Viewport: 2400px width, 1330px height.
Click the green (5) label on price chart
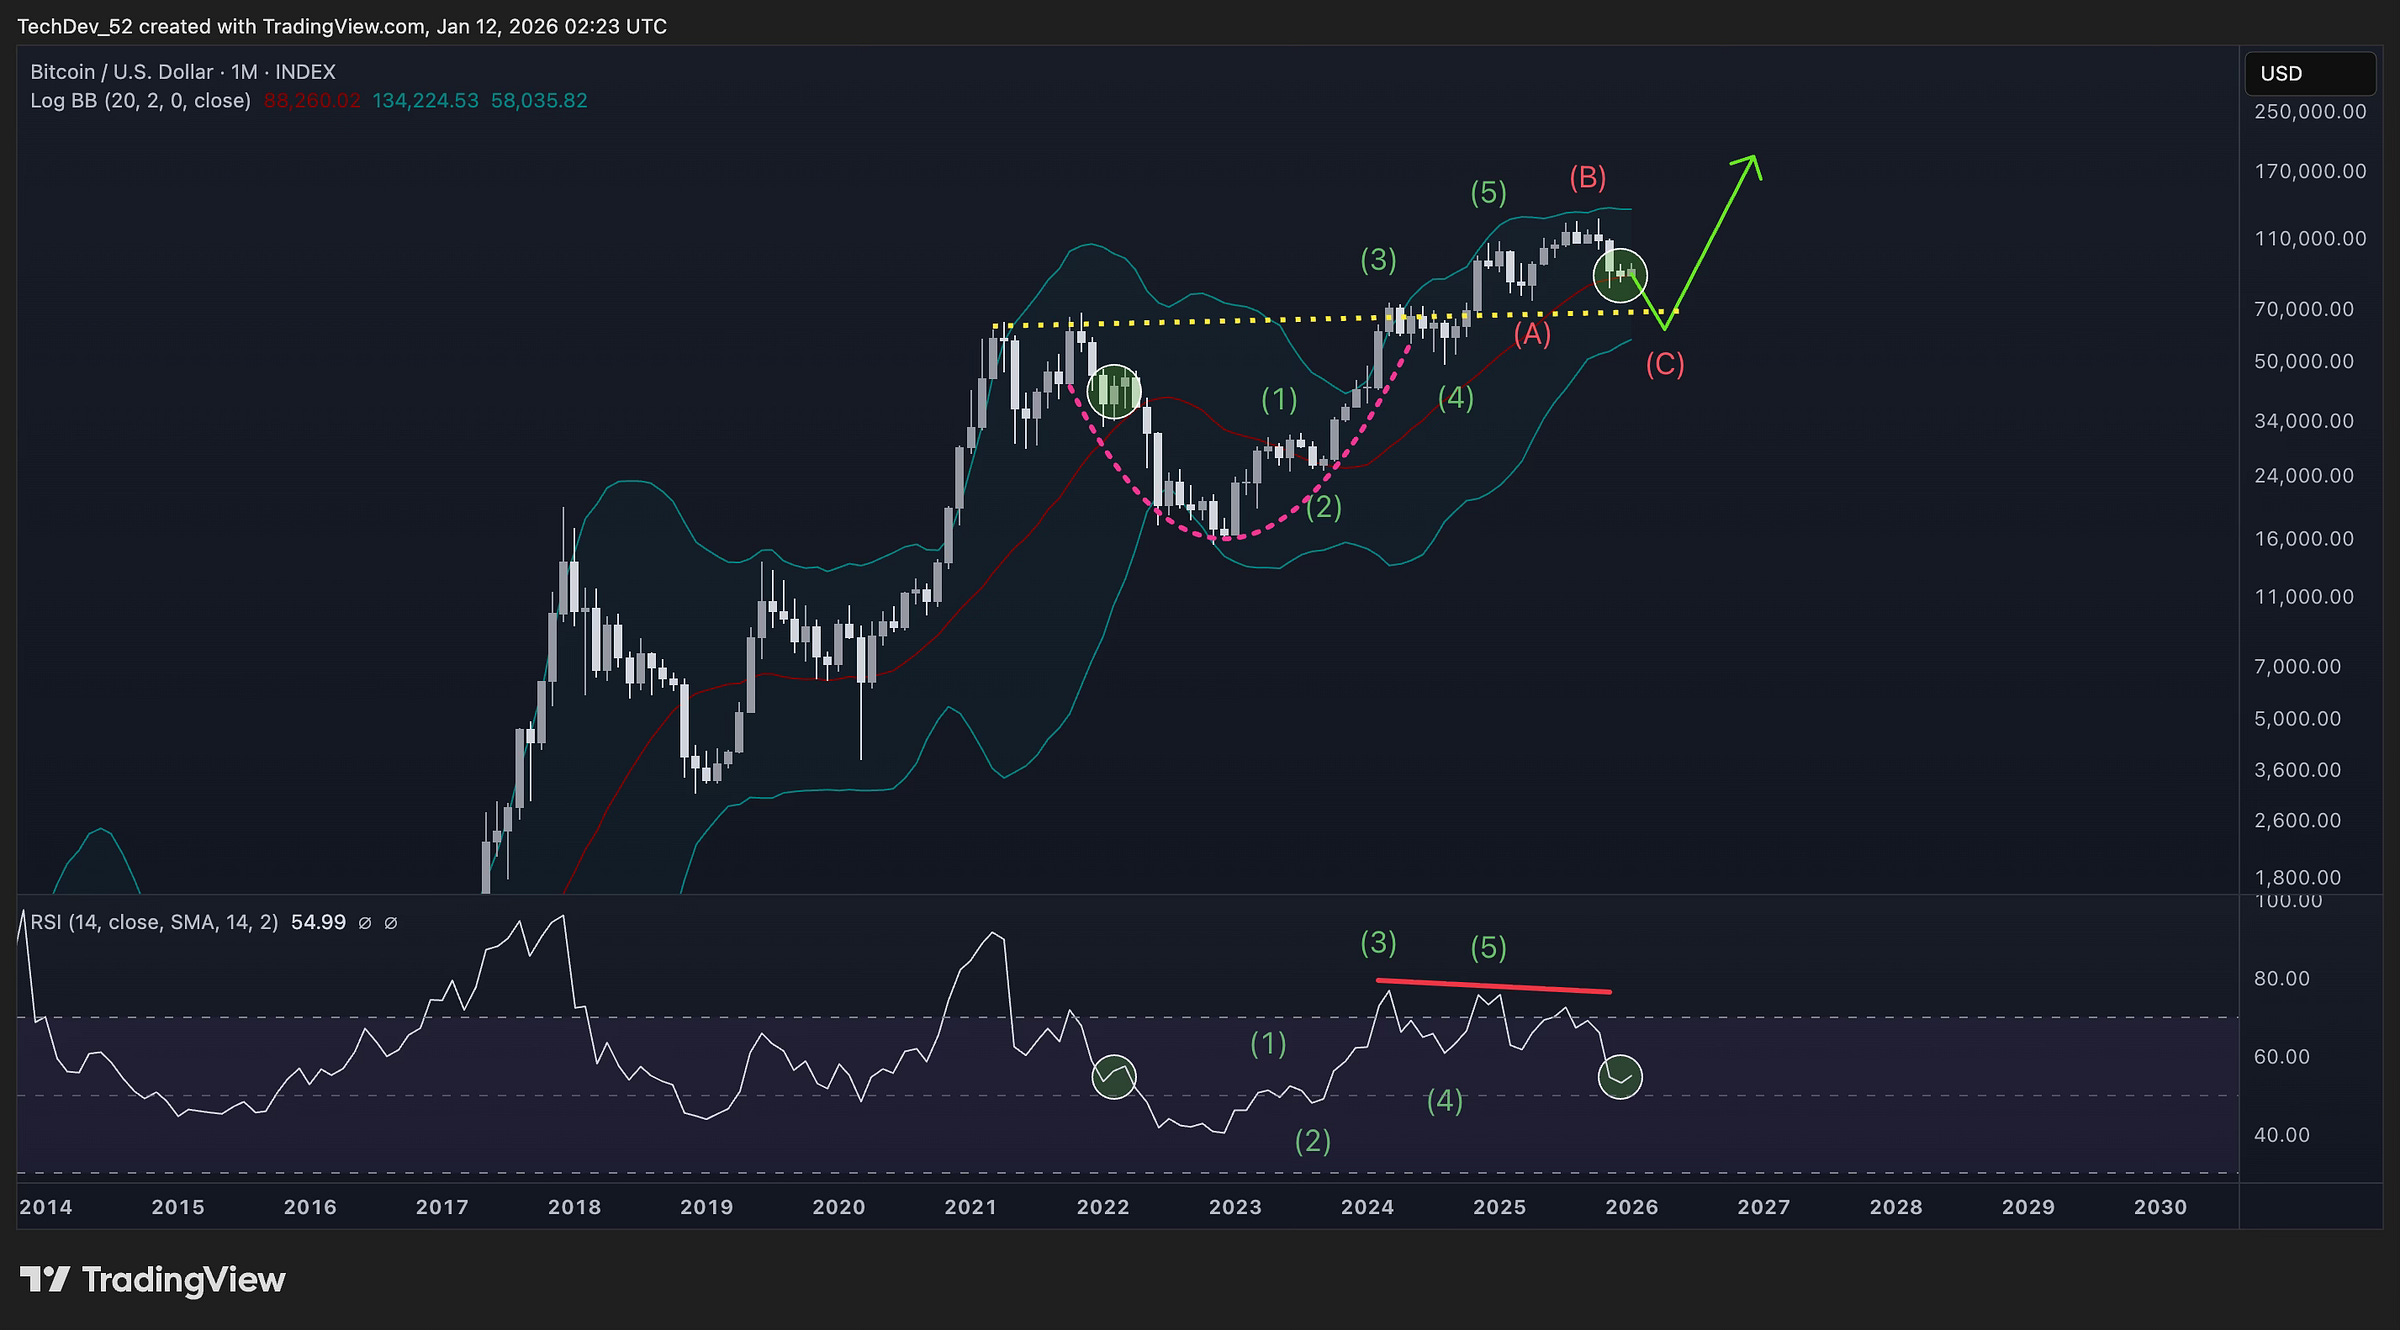(x=1488, y=192)
